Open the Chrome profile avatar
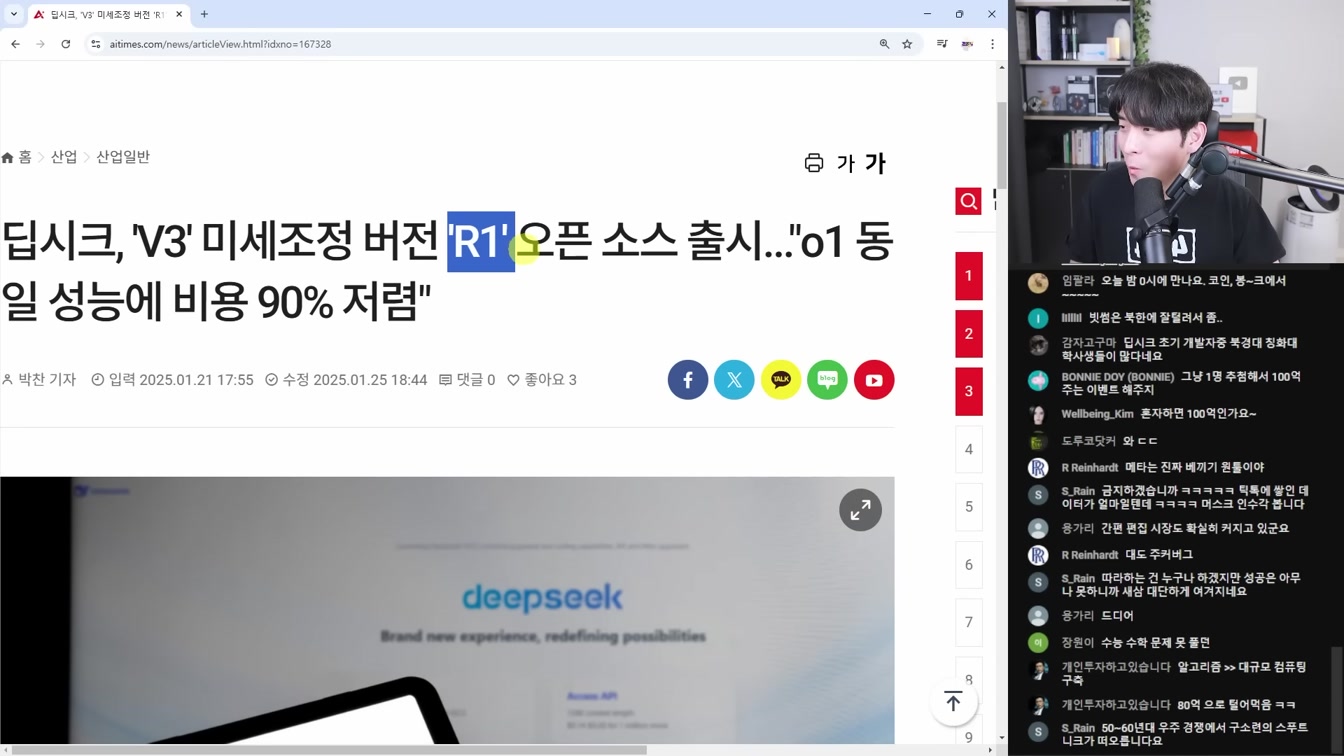This screenshot has width=1344, height=756. [x=967, y=44]
